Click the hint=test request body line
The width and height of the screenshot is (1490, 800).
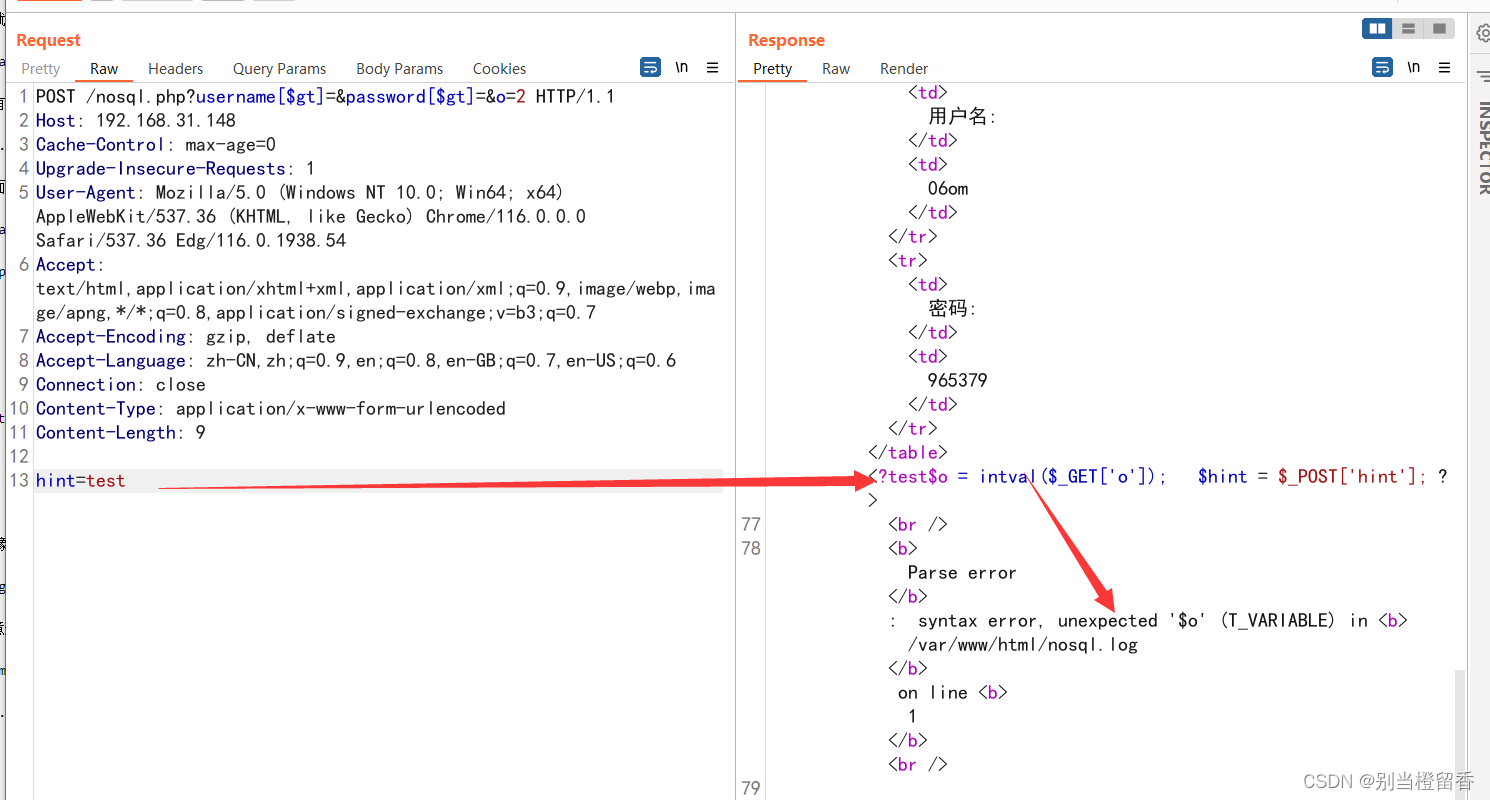(x=80, y=481)
